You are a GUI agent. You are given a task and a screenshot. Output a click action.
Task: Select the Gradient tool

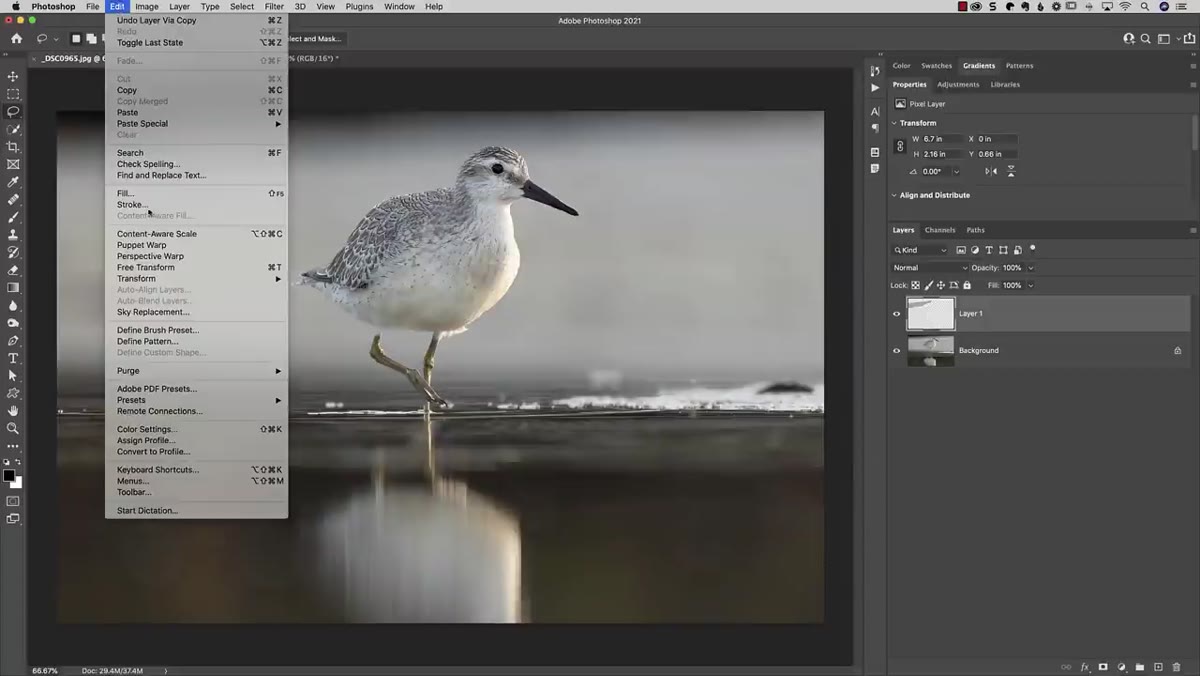point(13,288)
